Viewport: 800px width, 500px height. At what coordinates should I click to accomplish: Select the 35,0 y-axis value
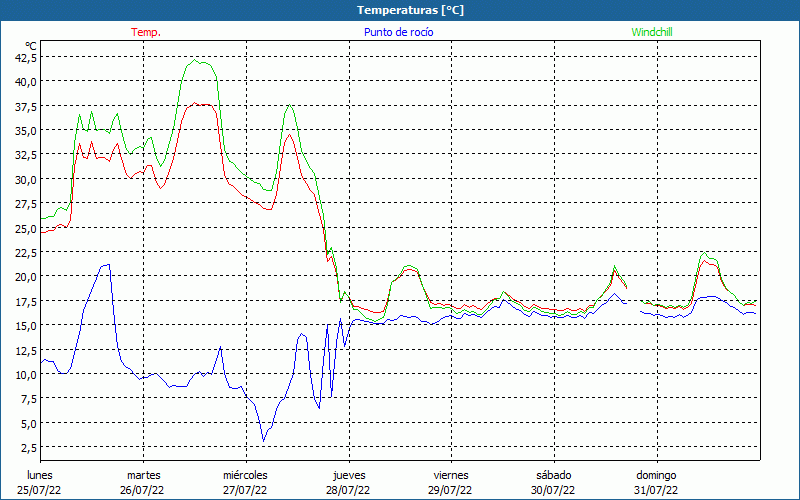coord(26,130)
